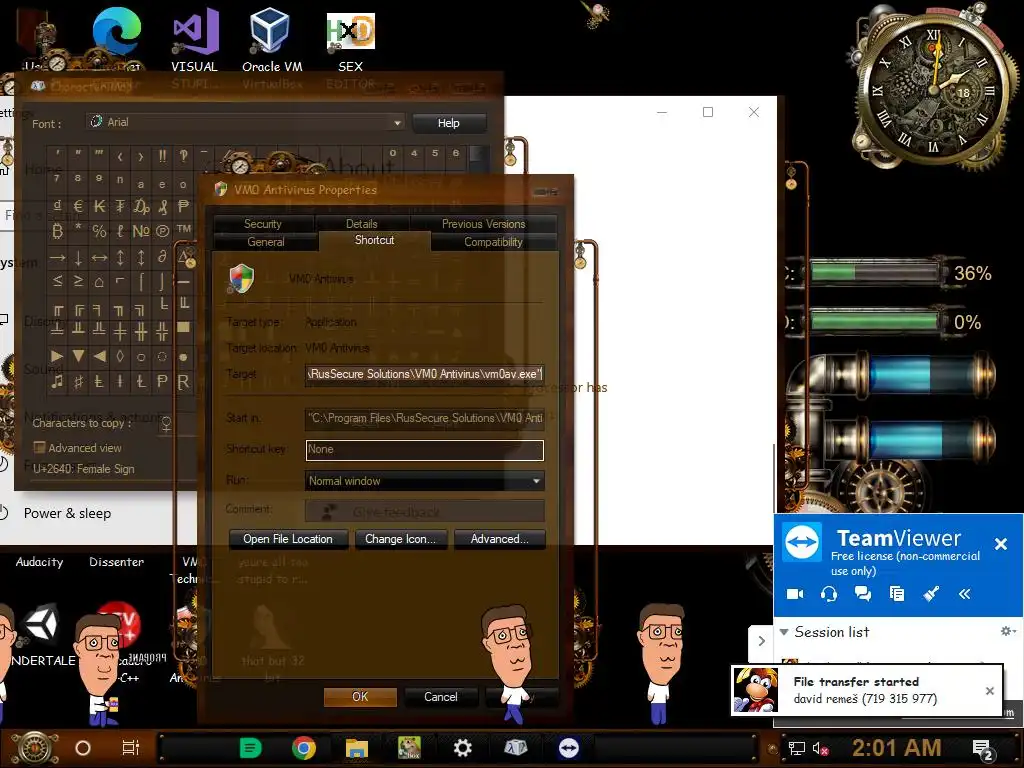Open the Run Normal window dropdown
The height and width of the screenshot is (768, 1024).
click(x=424, y=481)
